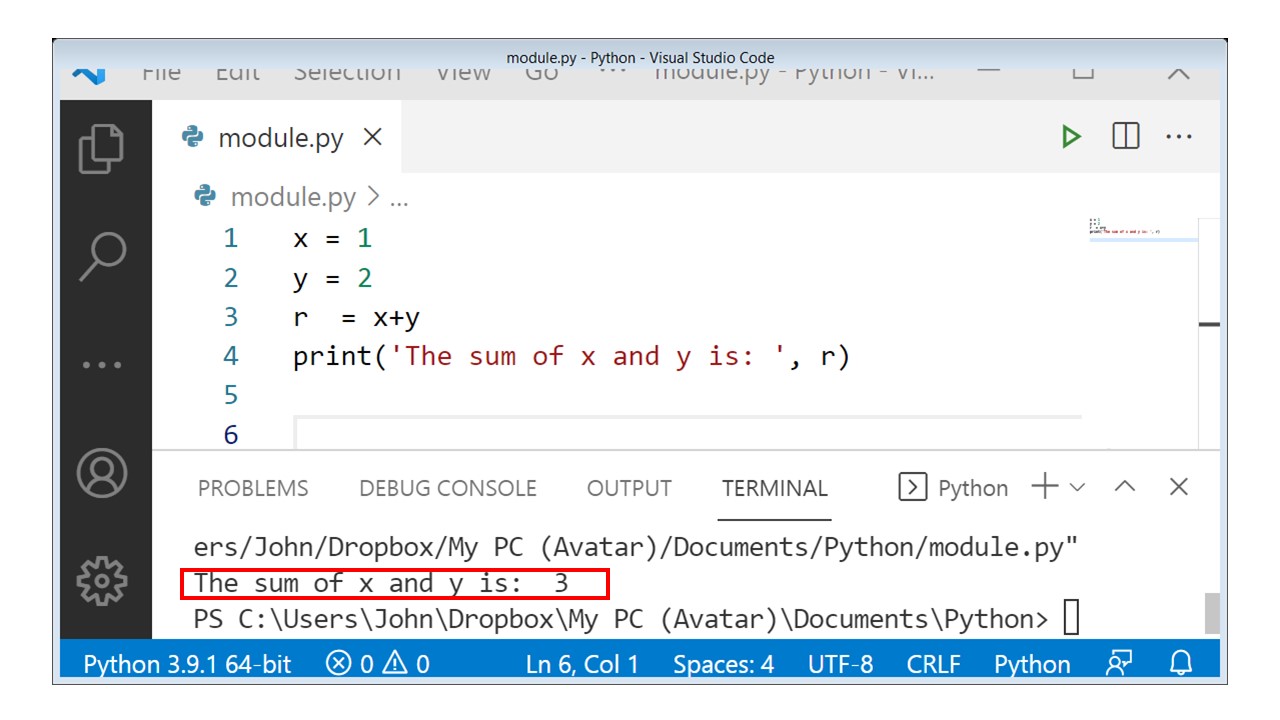Split the editor to the right
1280x720 pixels.
(x=1126, y=136)
